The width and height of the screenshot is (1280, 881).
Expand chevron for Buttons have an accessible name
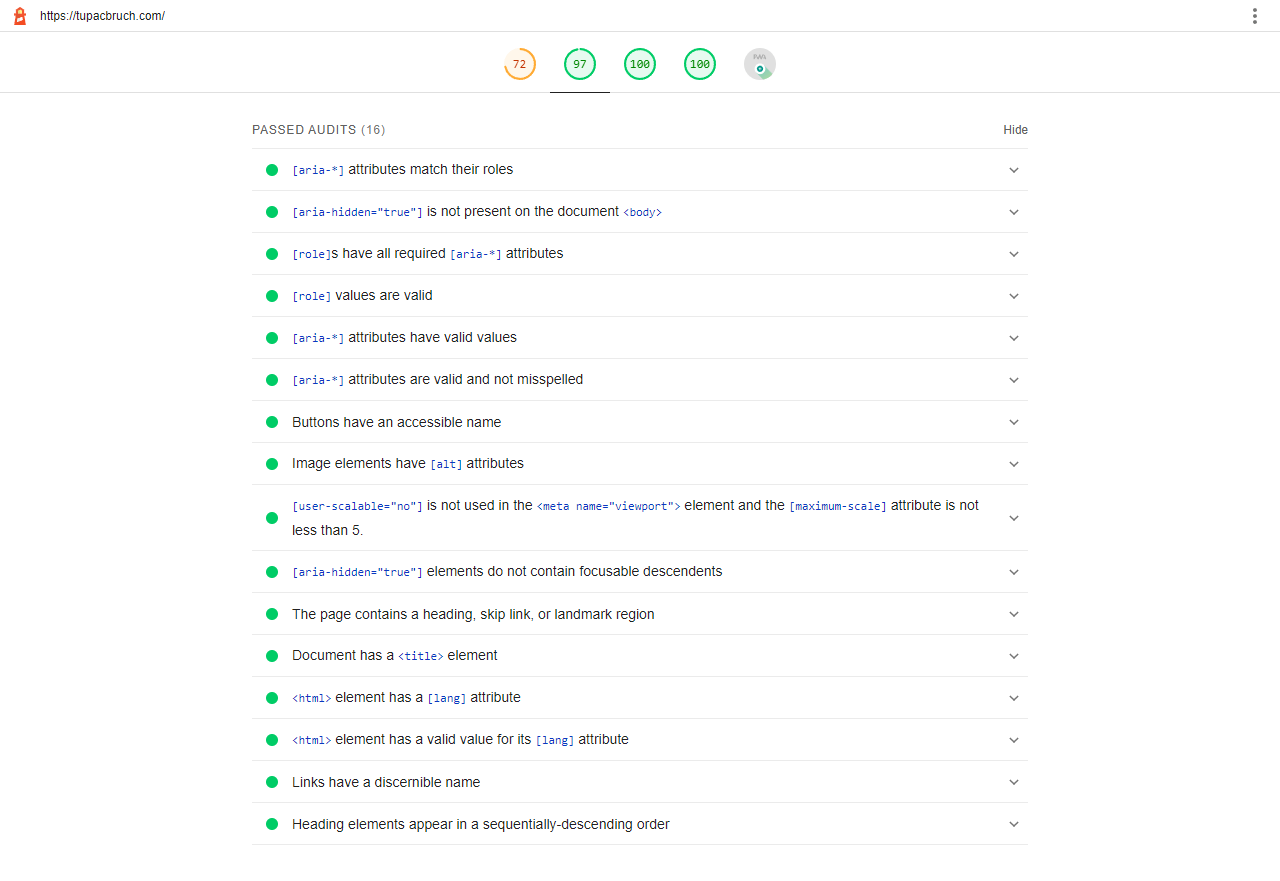1014,422
